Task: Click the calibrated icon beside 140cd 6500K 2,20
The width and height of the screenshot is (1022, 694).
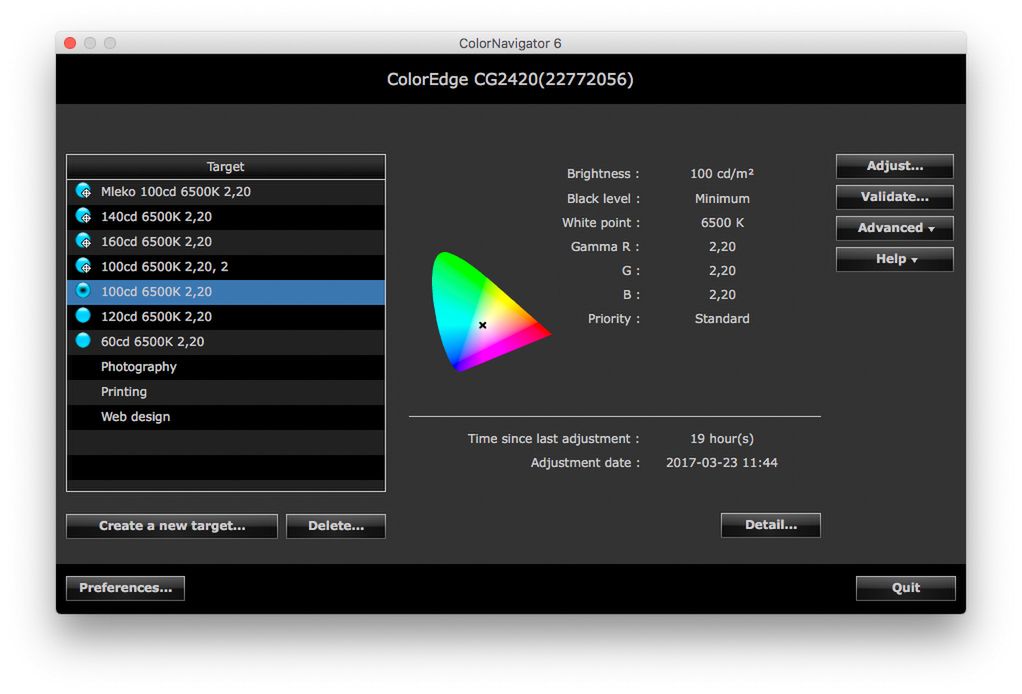Action: [83, 216]
